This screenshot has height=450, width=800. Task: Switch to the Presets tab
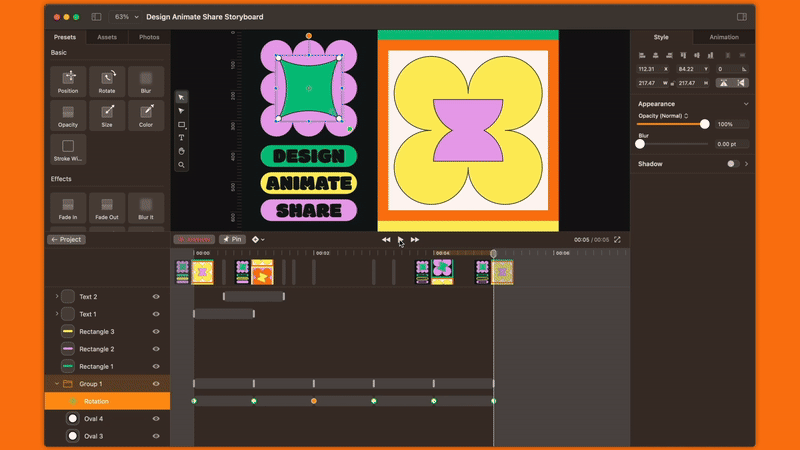[x=65, y=37]
